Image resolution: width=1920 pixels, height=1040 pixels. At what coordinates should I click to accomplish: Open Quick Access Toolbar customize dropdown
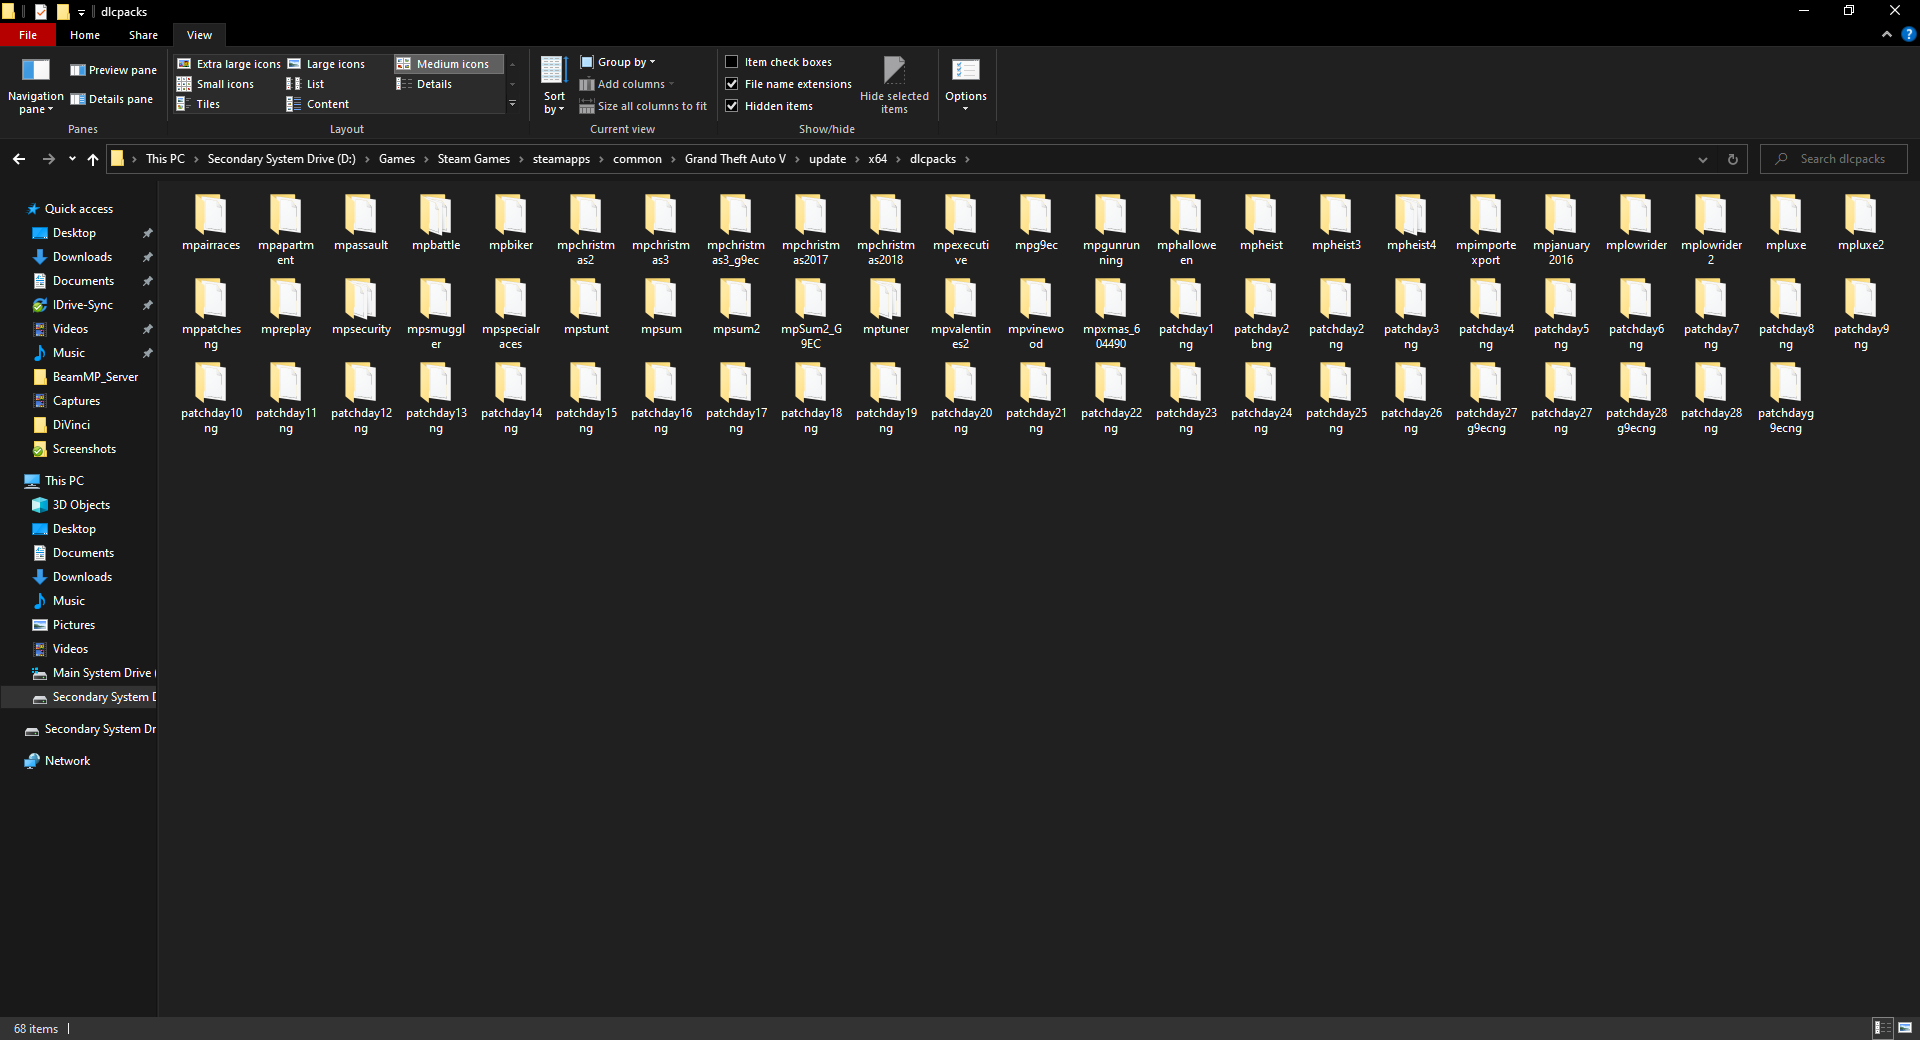[x=82, y=12]
